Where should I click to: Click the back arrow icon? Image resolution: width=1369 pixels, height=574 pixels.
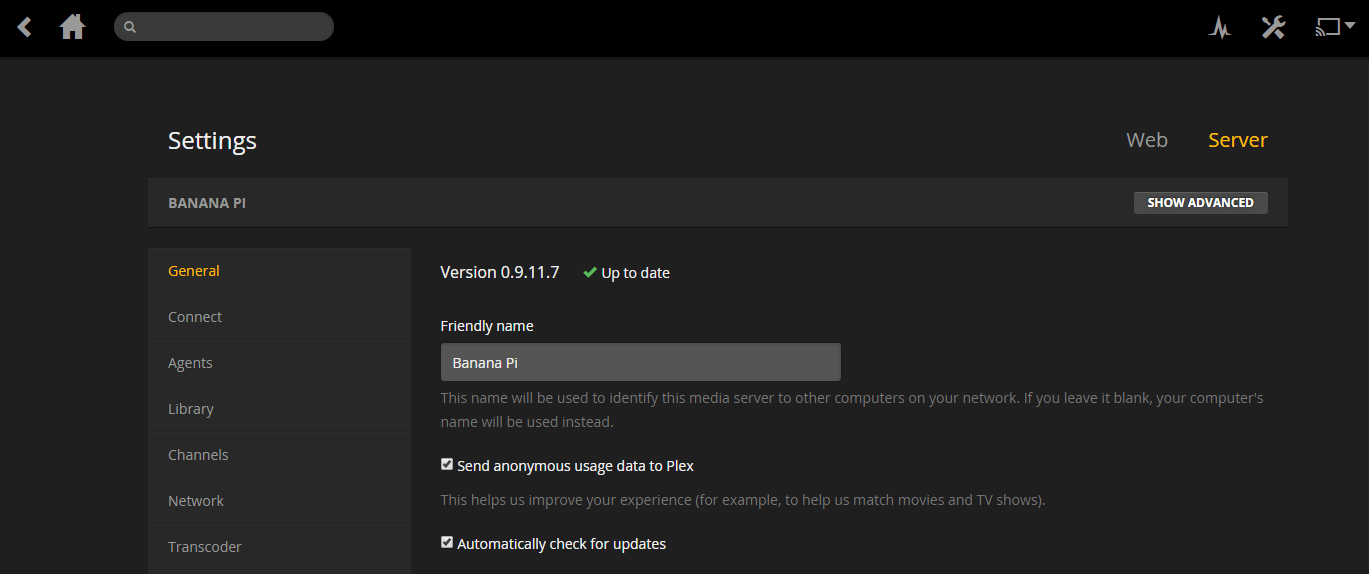25,27
